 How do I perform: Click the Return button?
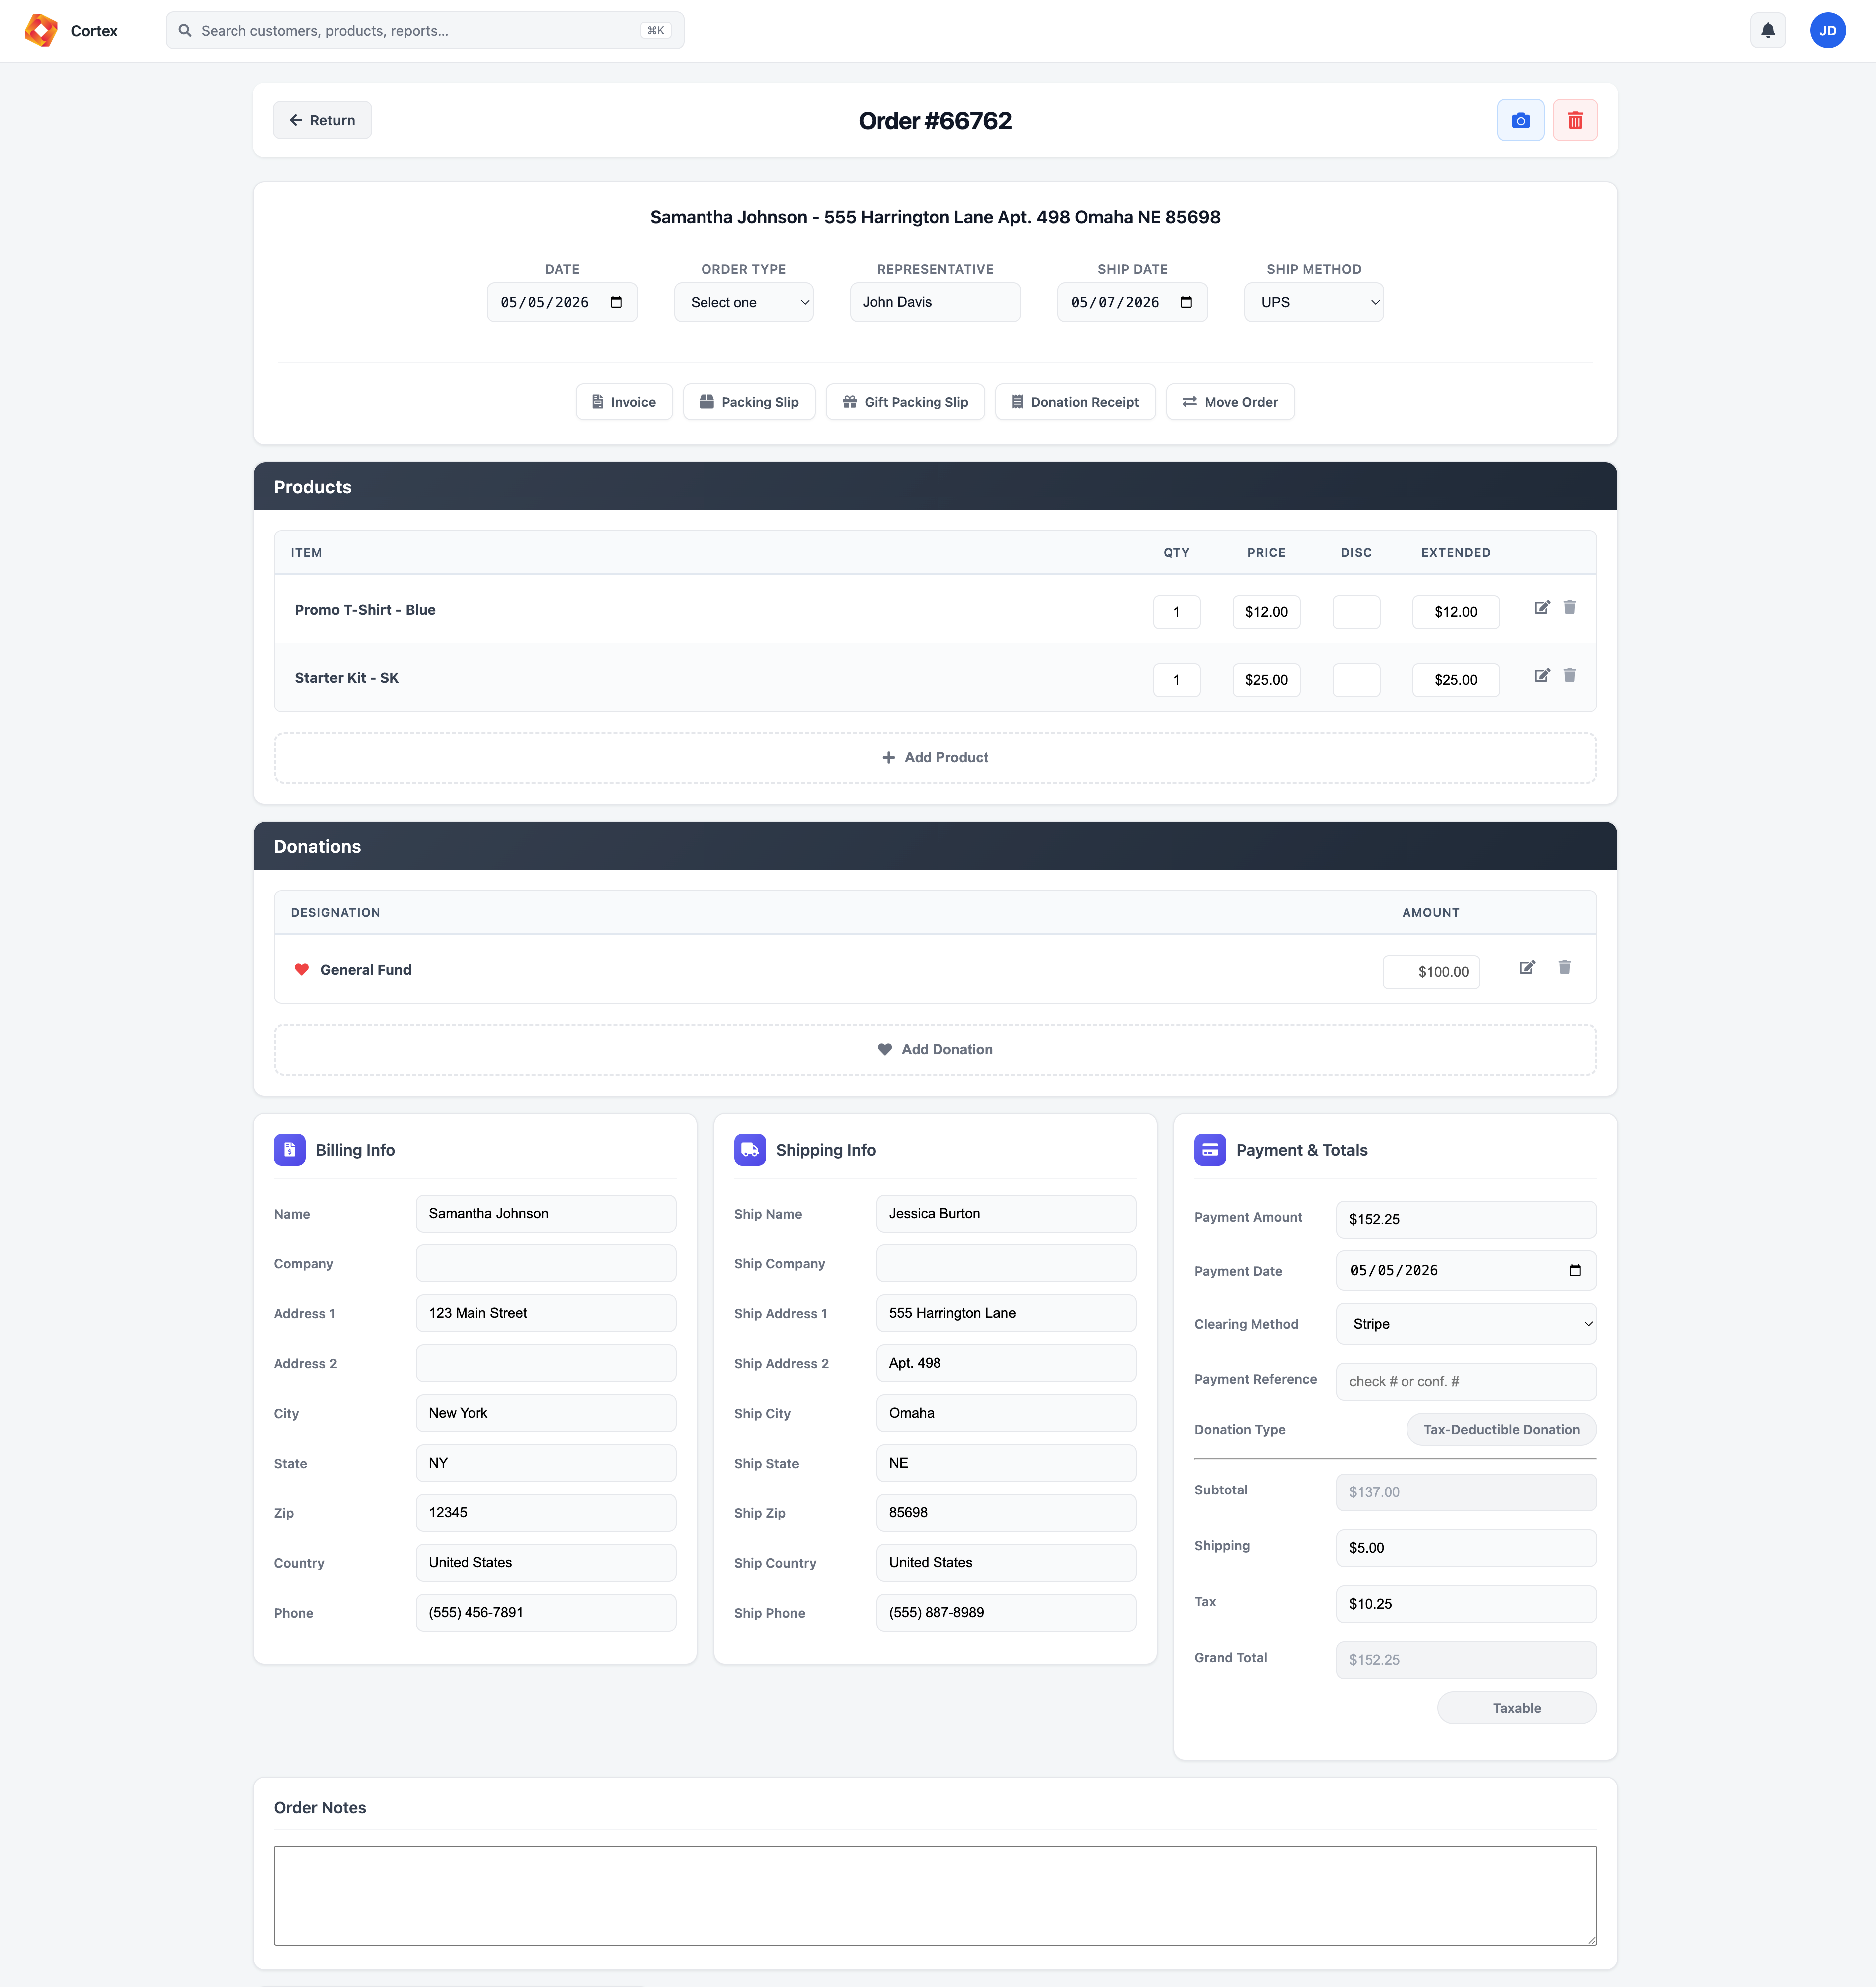322,120
